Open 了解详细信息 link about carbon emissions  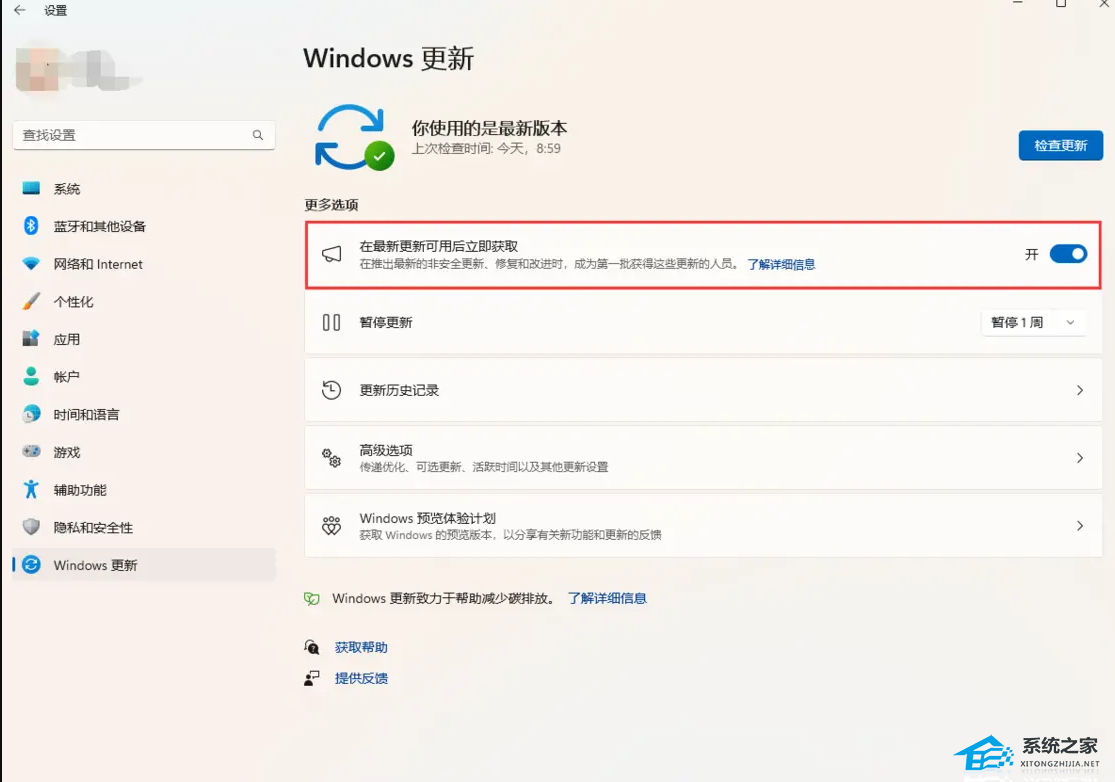[607, 599]
